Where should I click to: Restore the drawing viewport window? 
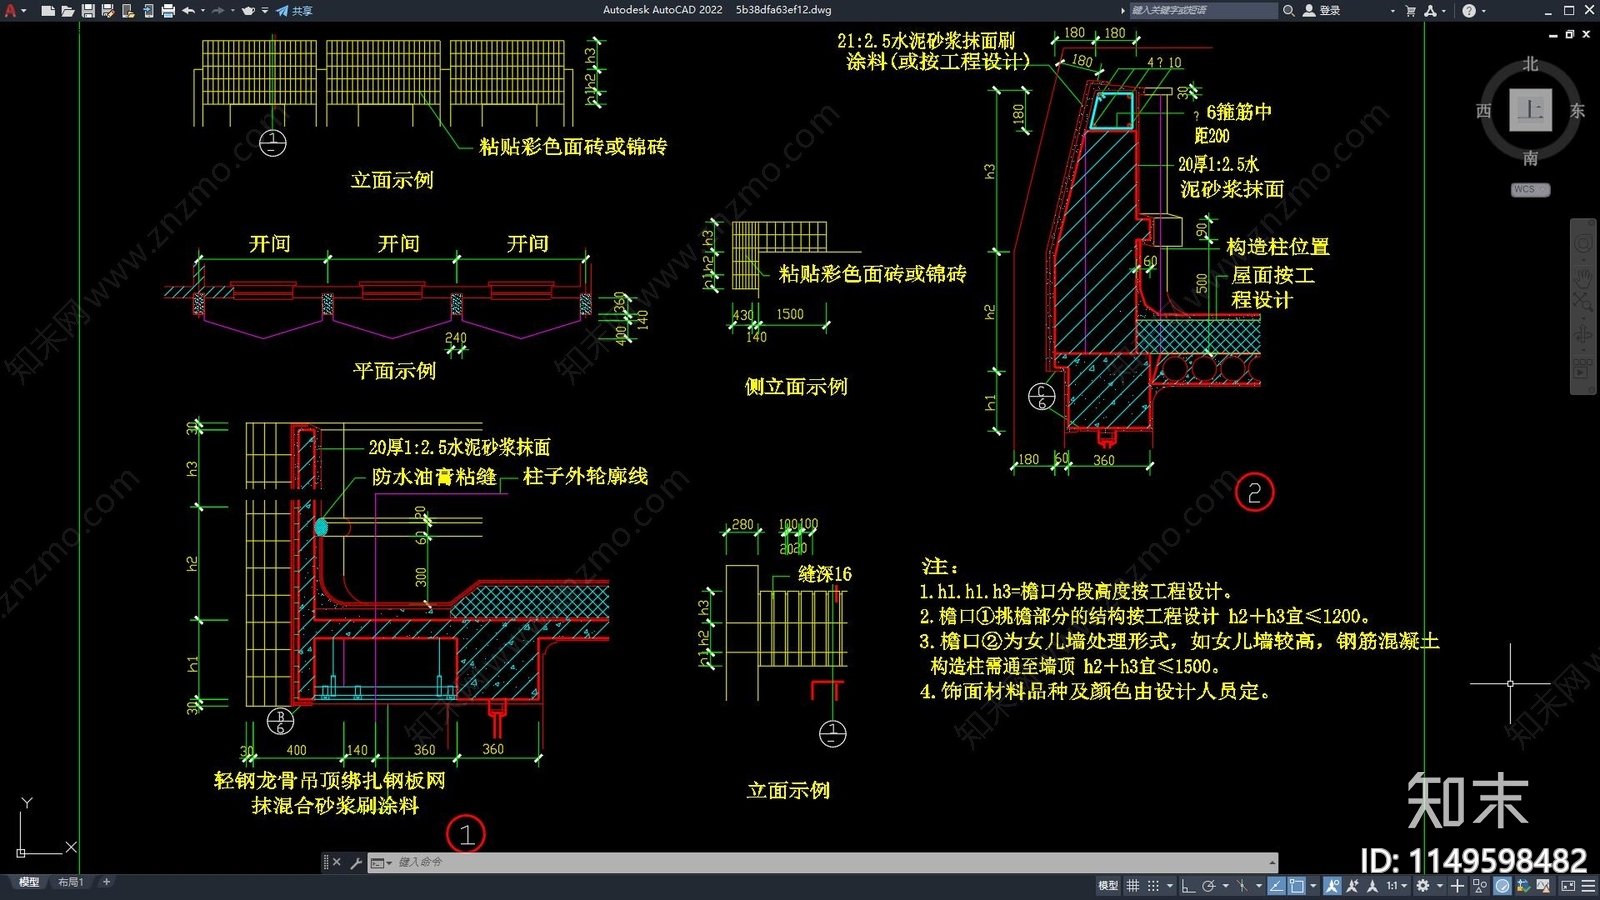pos(1570,34)
